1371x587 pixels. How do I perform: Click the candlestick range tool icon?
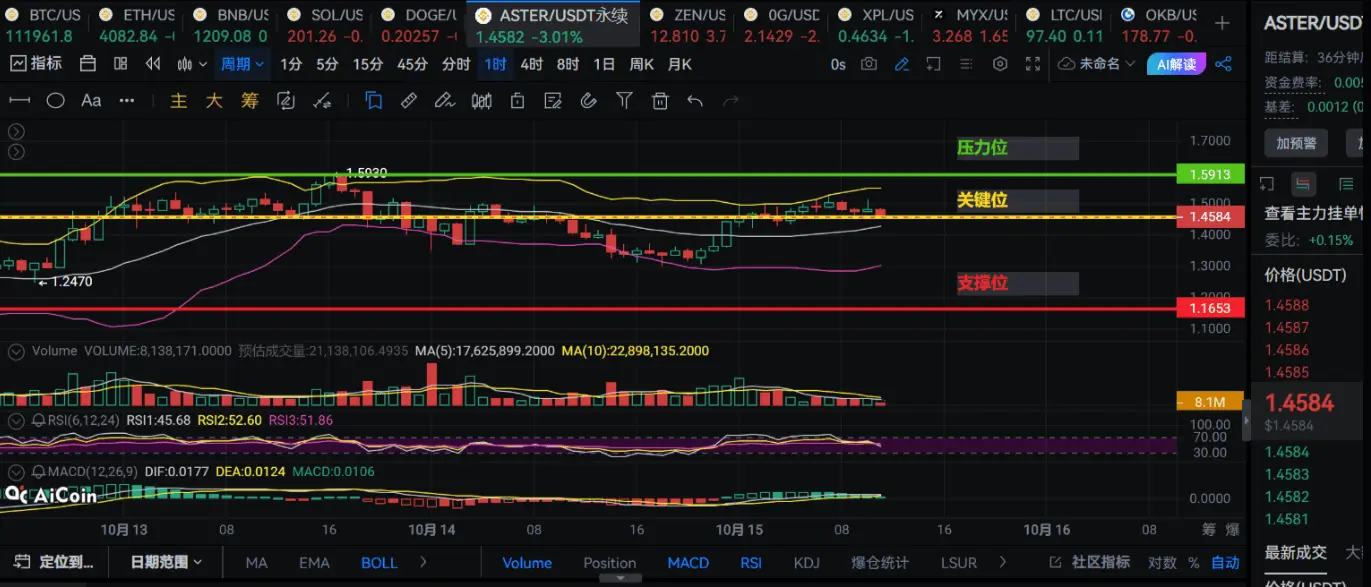[x=481, y=100]
